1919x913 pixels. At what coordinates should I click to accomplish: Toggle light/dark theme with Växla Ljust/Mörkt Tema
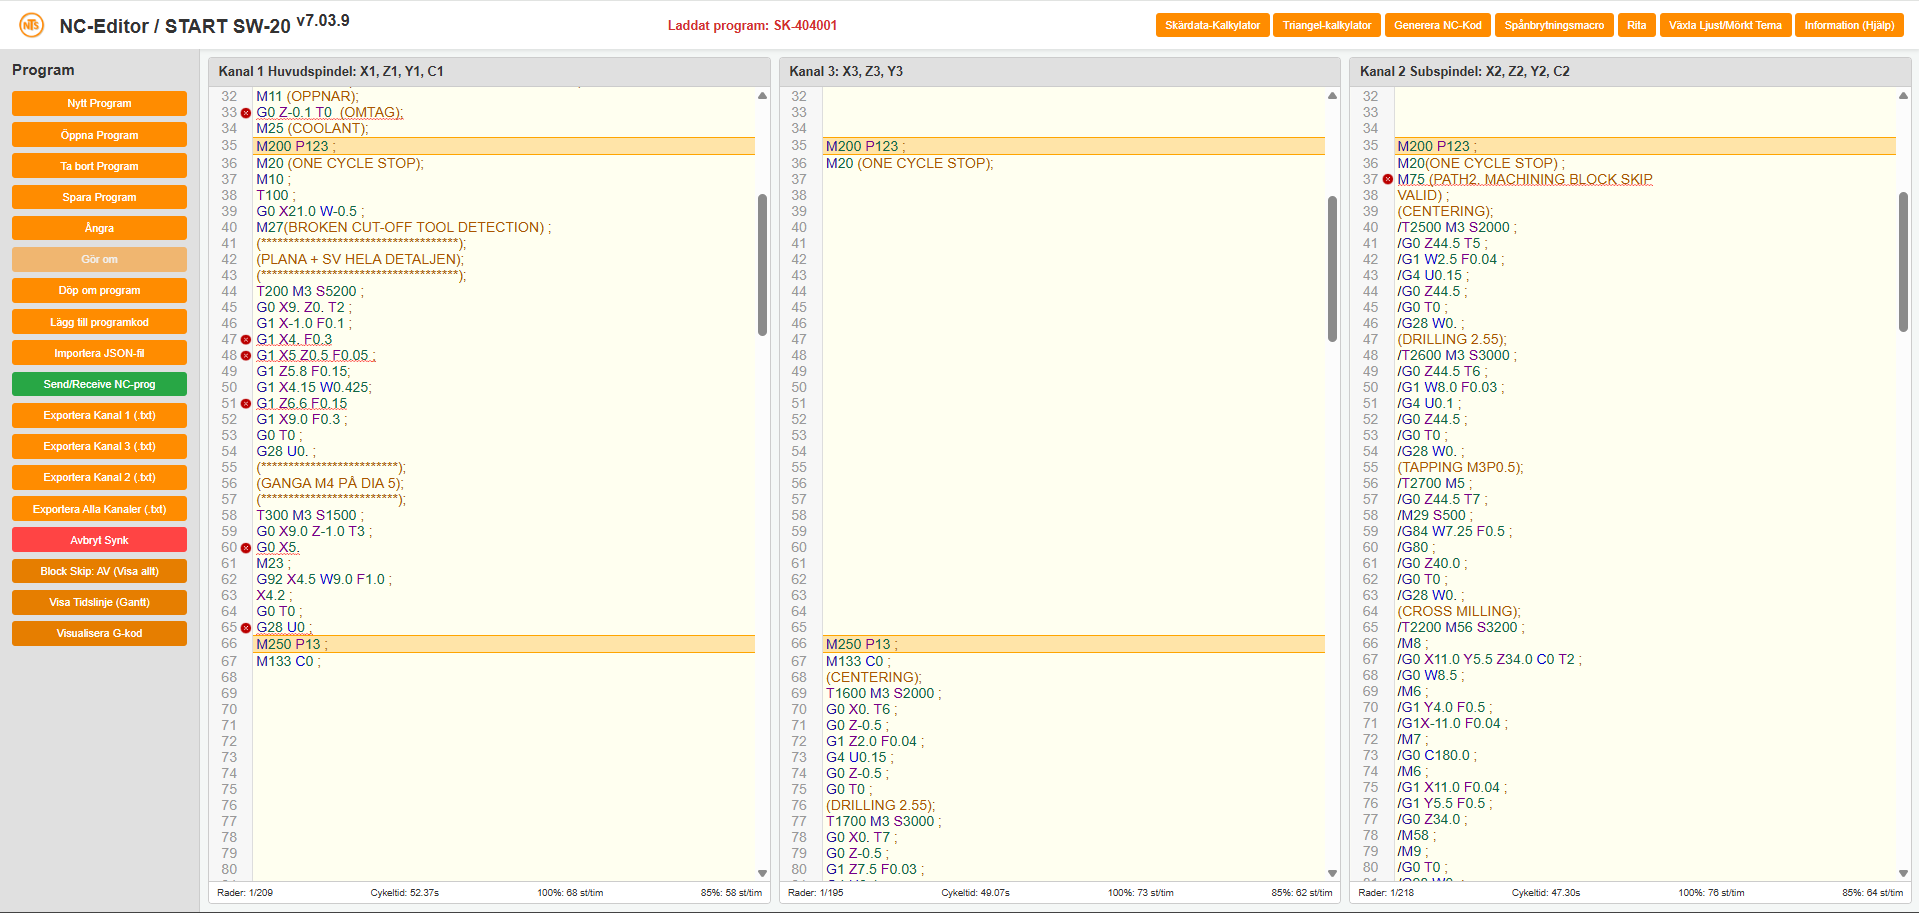(1725, 25)
